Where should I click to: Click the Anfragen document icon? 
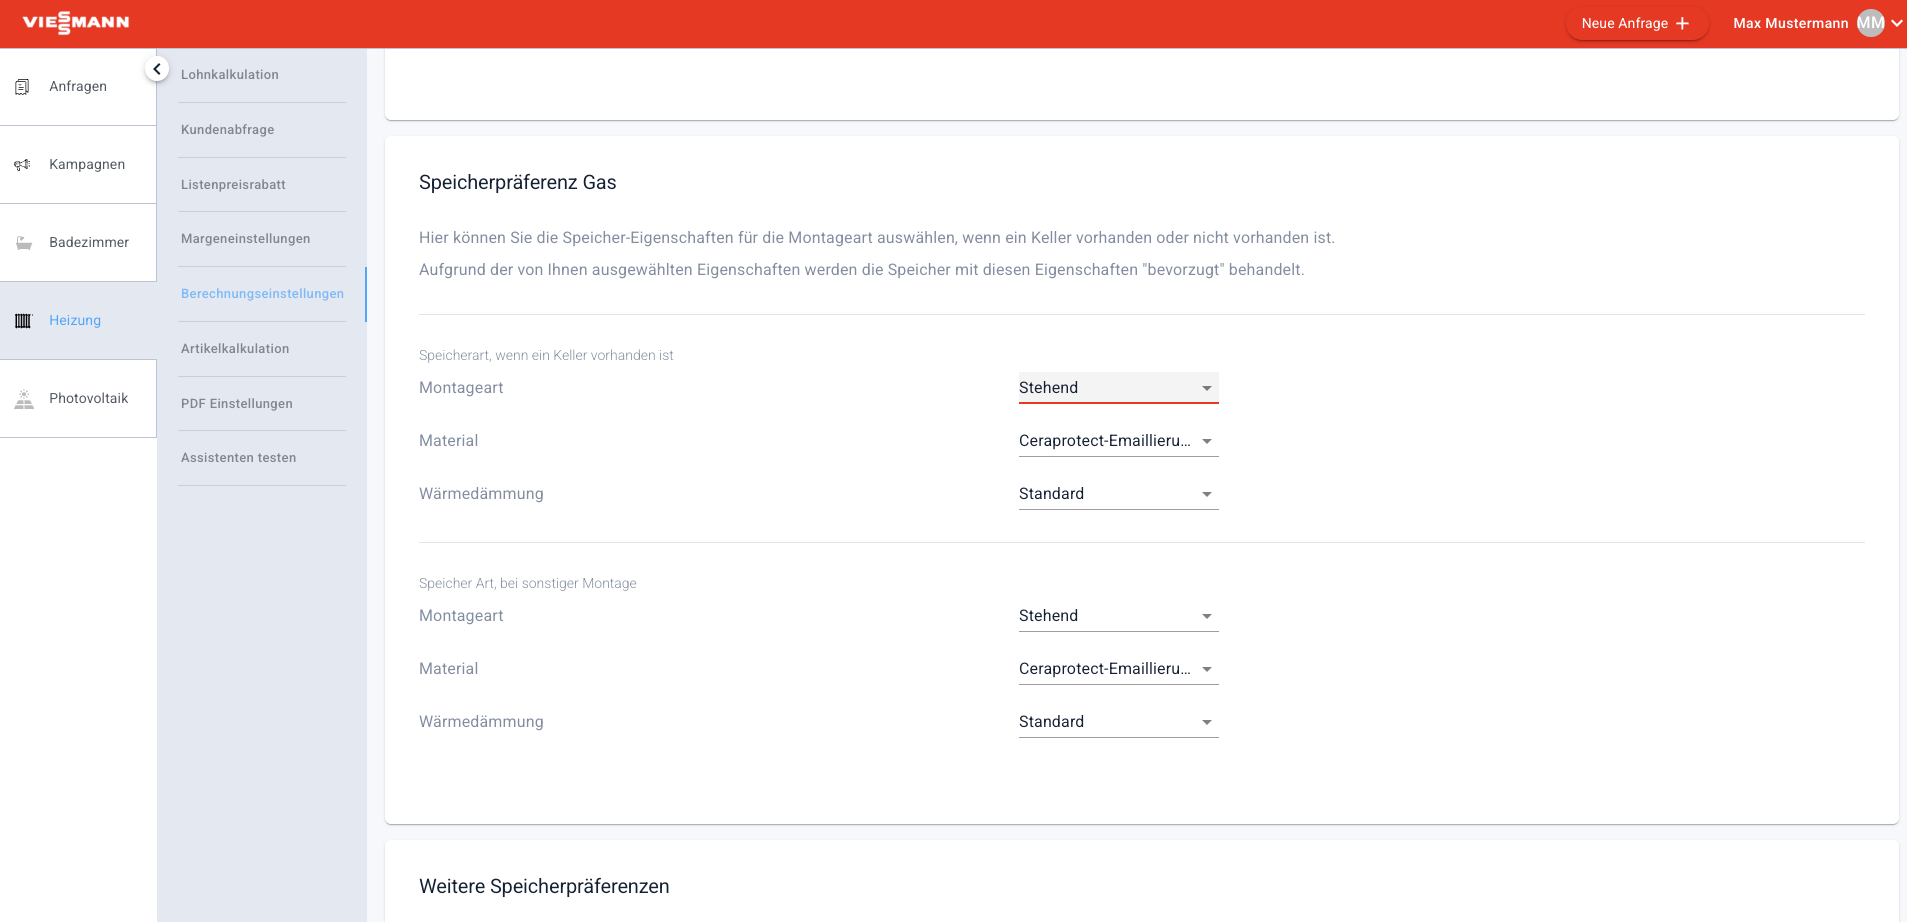[23, 87]
